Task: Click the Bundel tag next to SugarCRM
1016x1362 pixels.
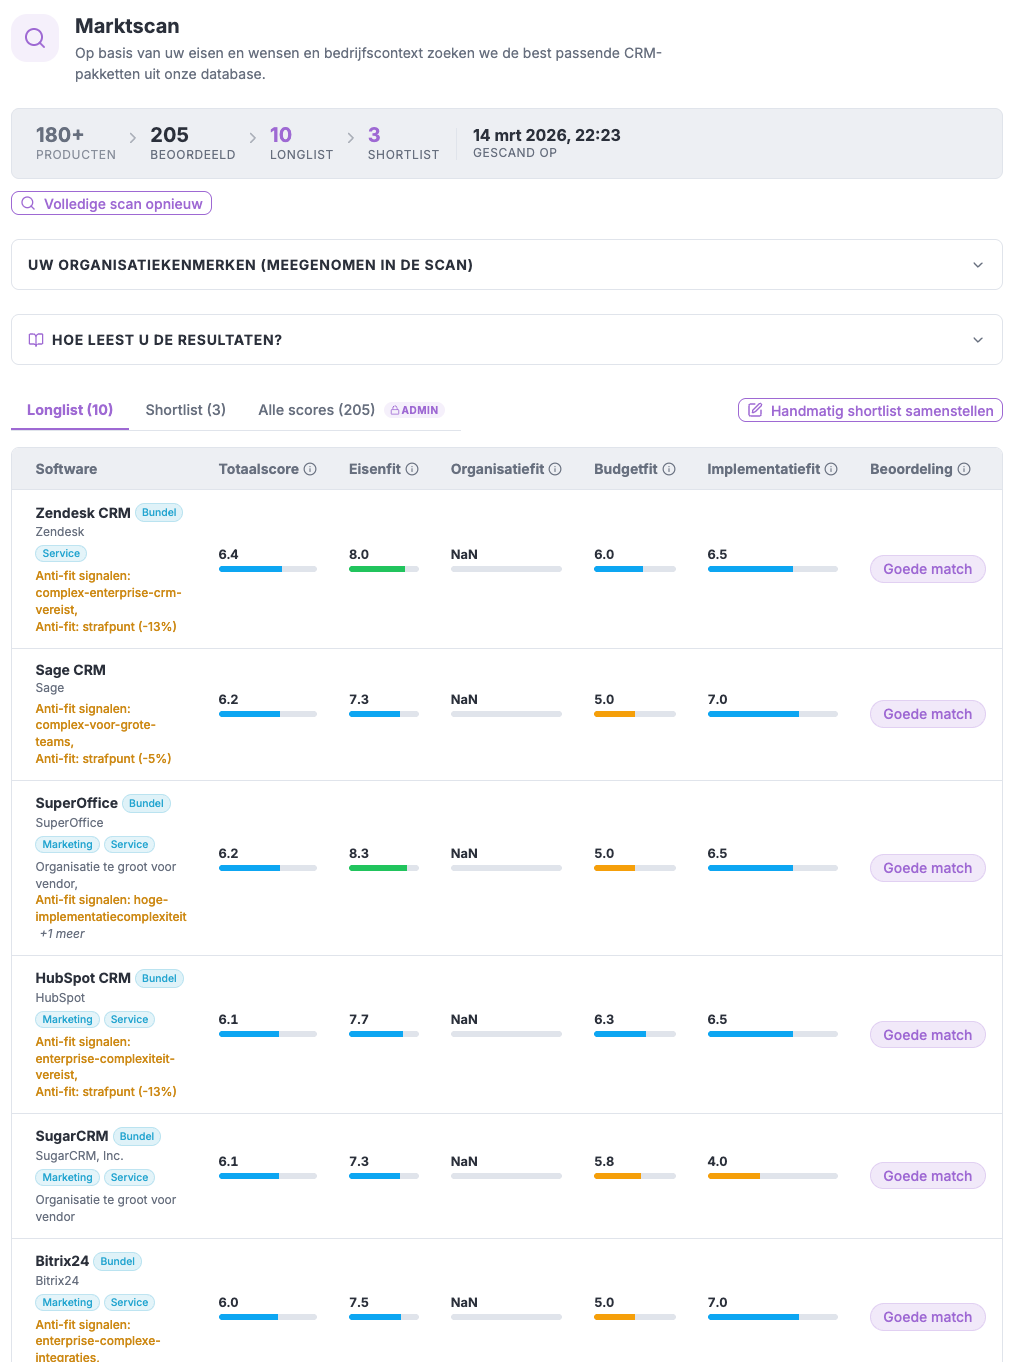Action: [x=137, y=1136]
